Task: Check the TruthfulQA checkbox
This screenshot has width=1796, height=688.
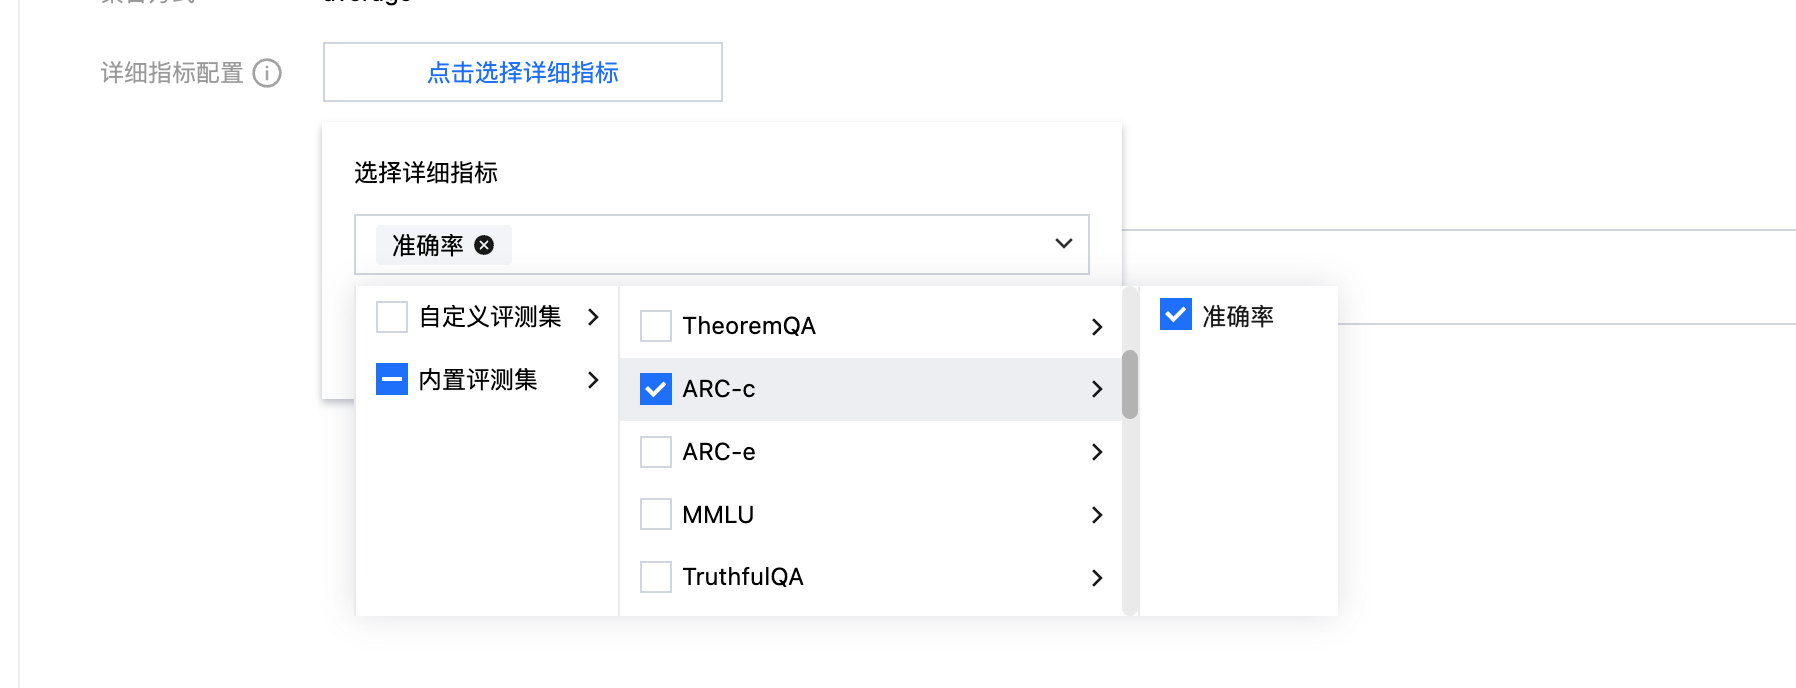Action: tap(656, 577)
